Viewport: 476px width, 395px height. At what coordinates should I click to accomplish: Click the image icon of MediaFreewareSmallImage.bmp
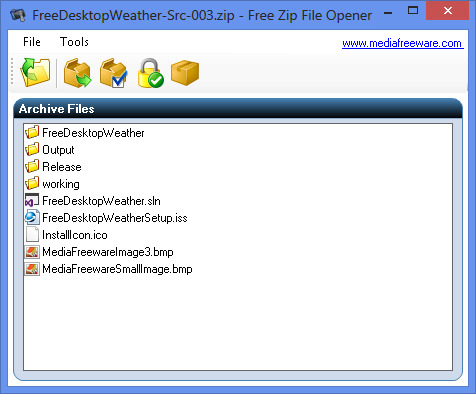click(32, 269)
